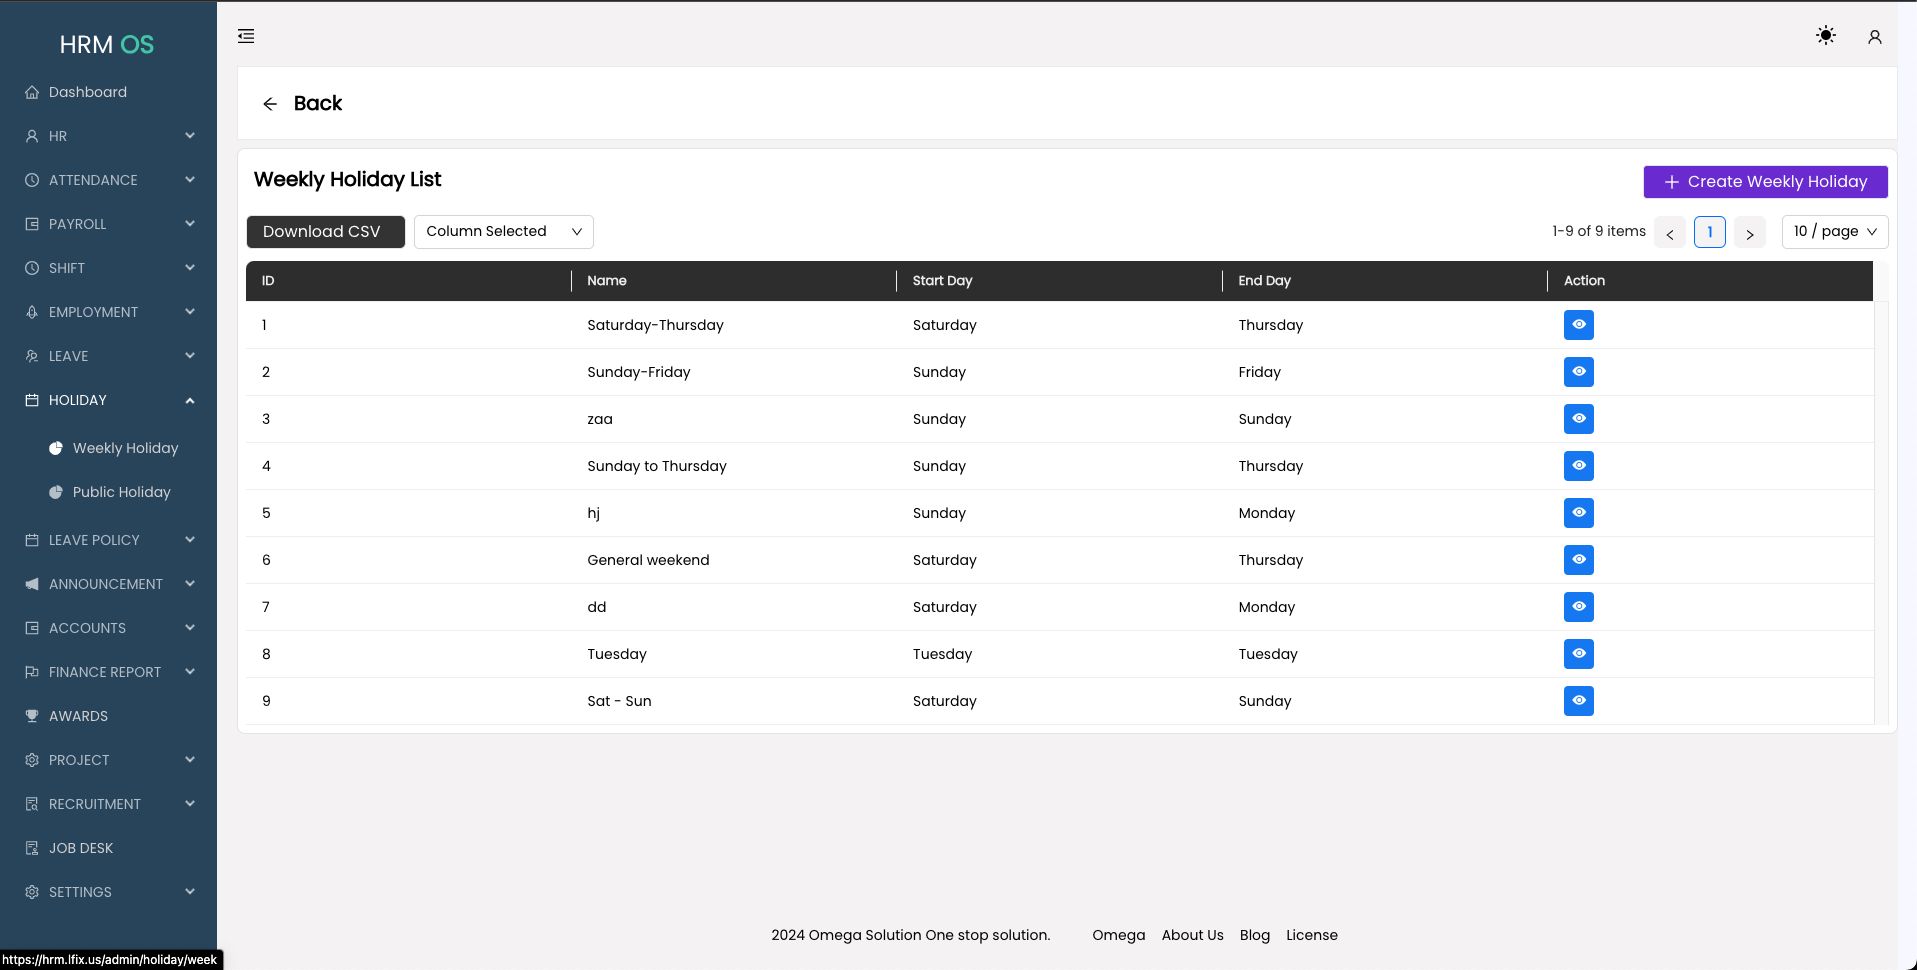
Task: Click the Employment rocket icon
Action: click(32, 312)
